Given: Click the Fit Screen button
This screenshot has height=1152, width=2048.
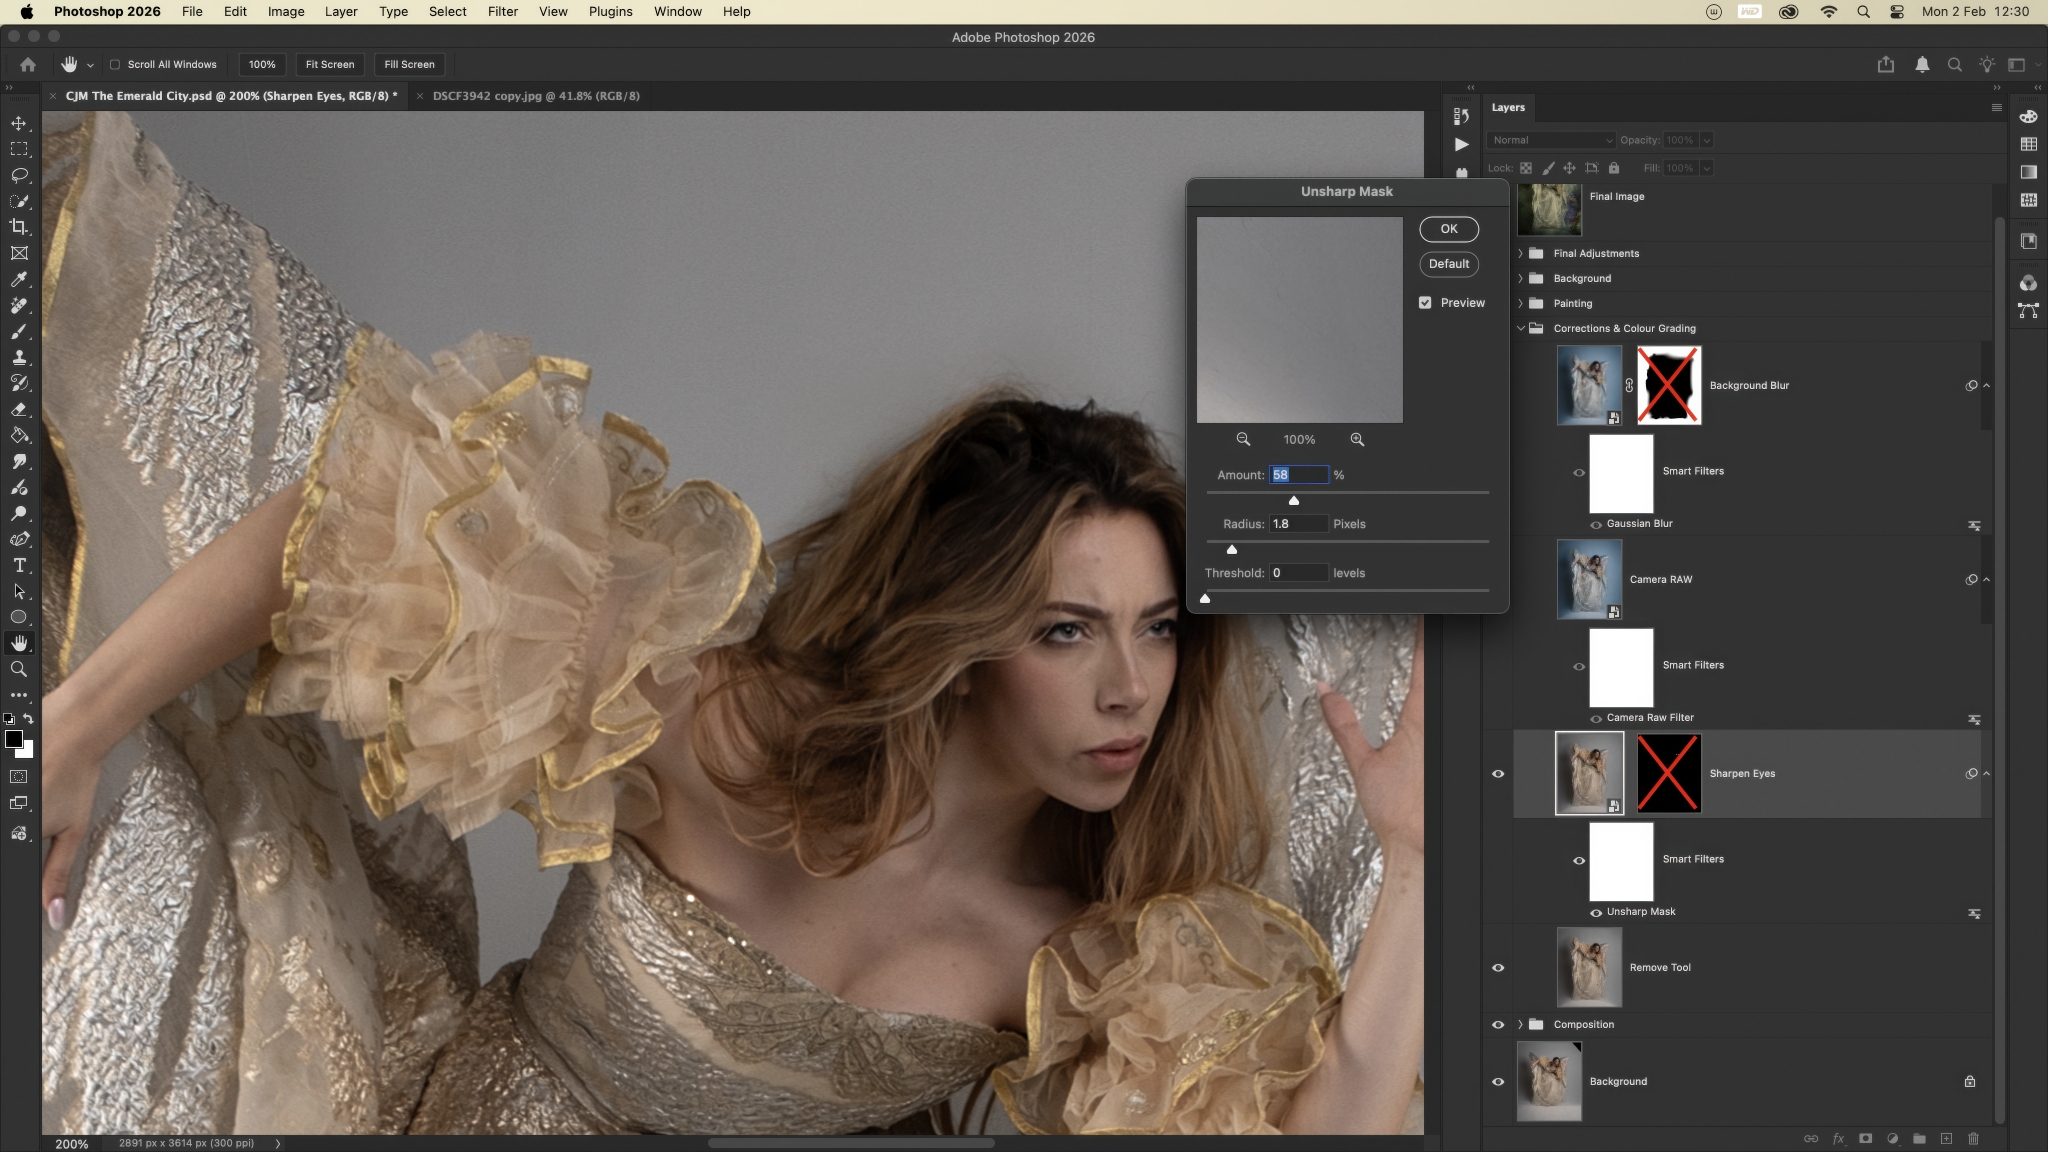Looking at the screenshot, I should 329,64.
